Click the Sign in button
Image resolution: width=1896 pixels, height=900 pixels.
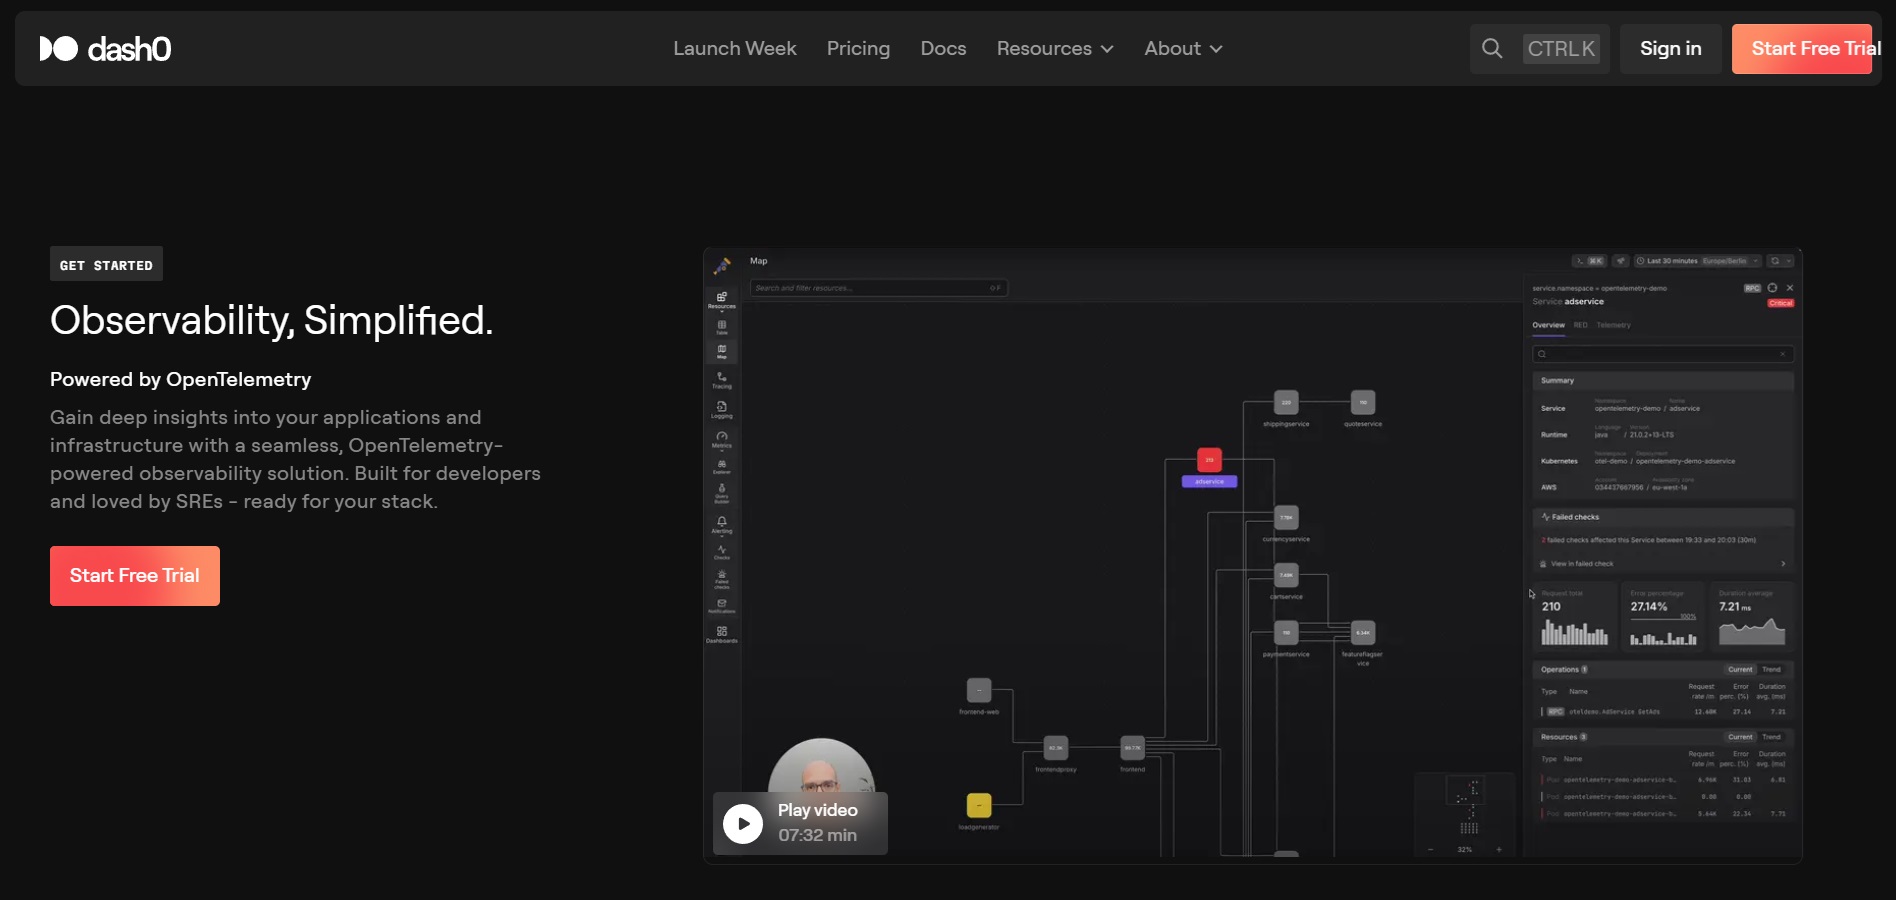[x=1670, y=48]
